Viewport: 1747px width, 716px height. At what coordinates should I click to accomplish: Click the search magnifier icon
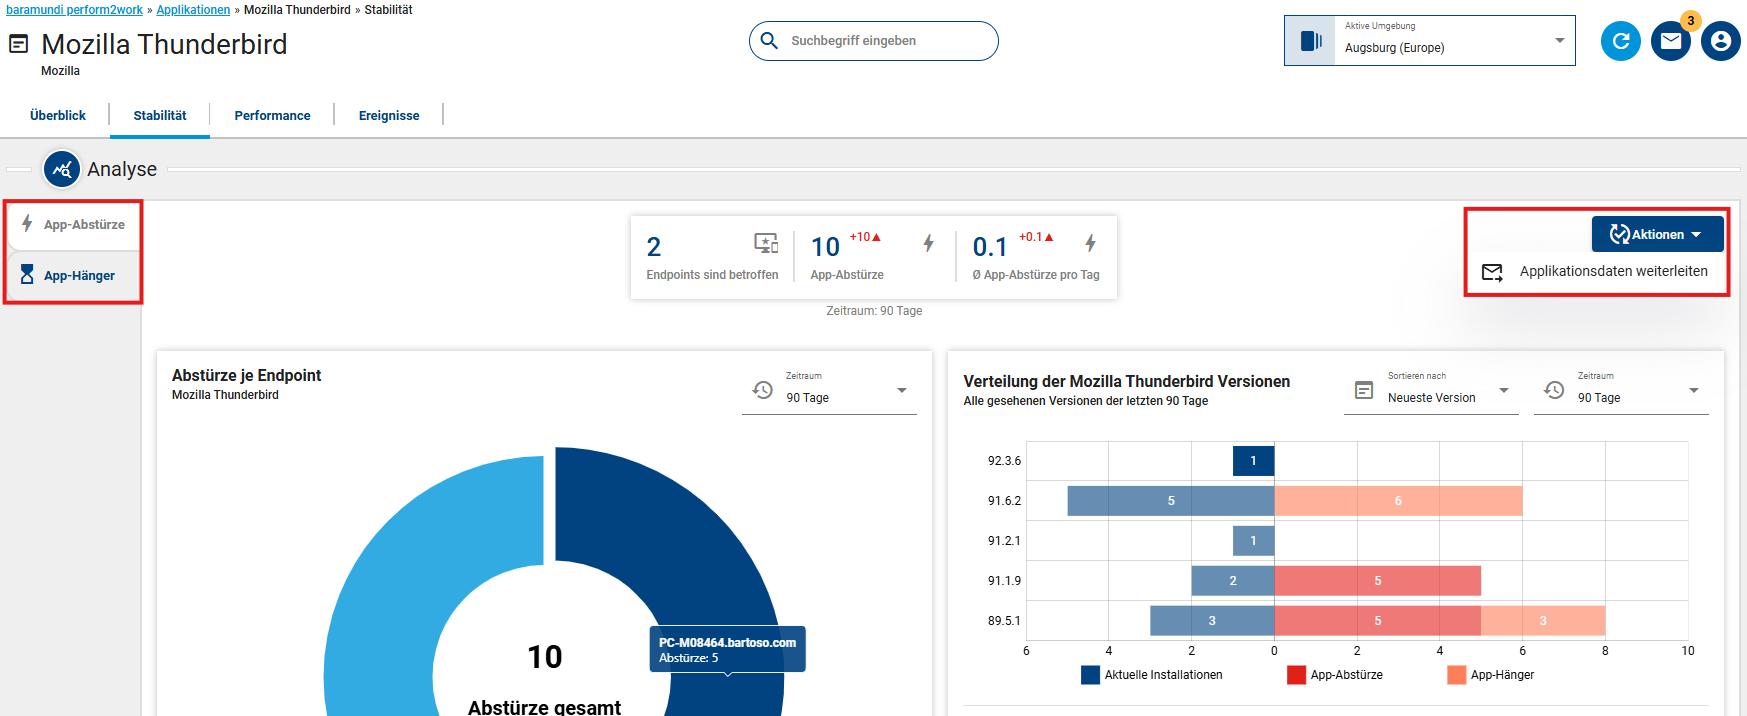coord(769,41)
